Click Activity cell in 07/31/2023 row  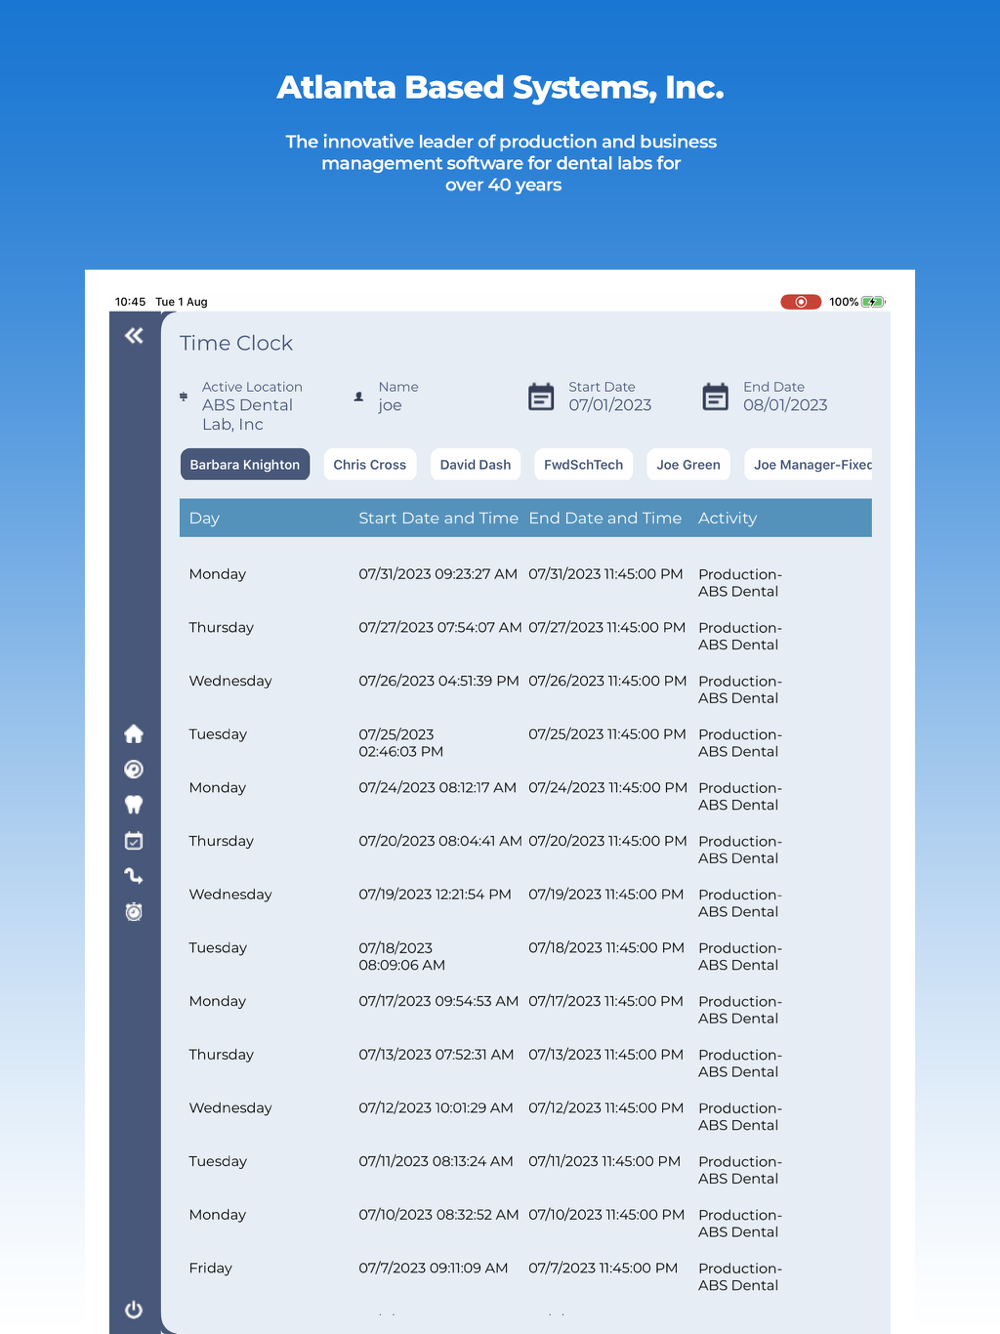coord(740,583)
